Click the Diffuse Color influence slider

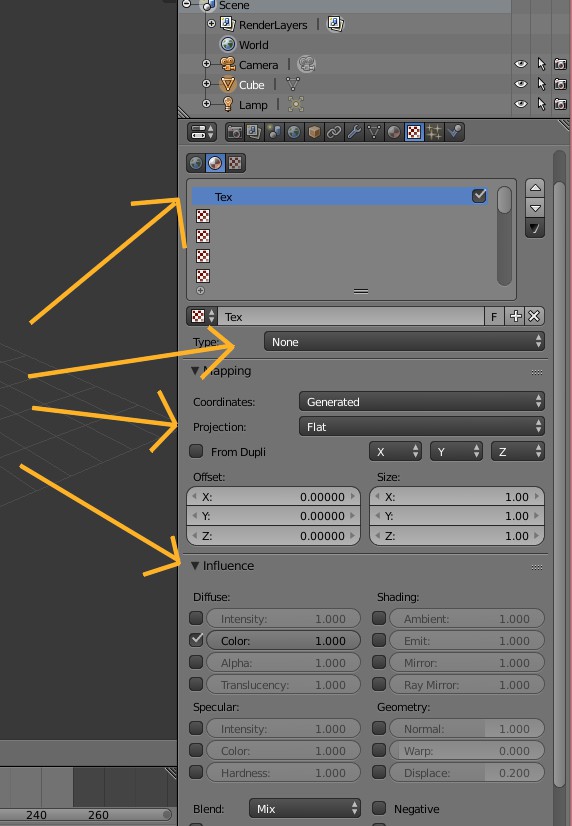click(x=283, y=641)
